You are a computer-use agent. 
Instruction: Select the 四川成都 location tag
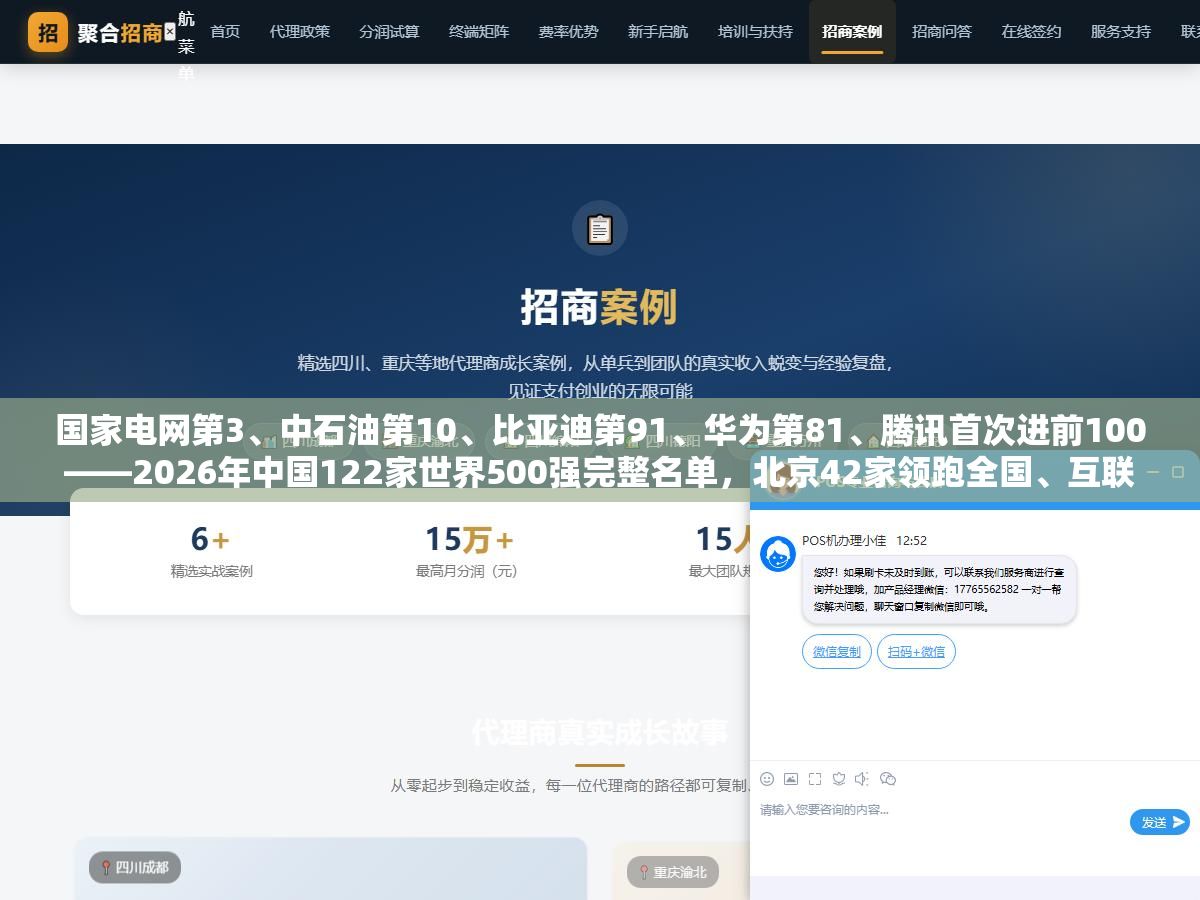pyautogui.click(x=135, y=867)
